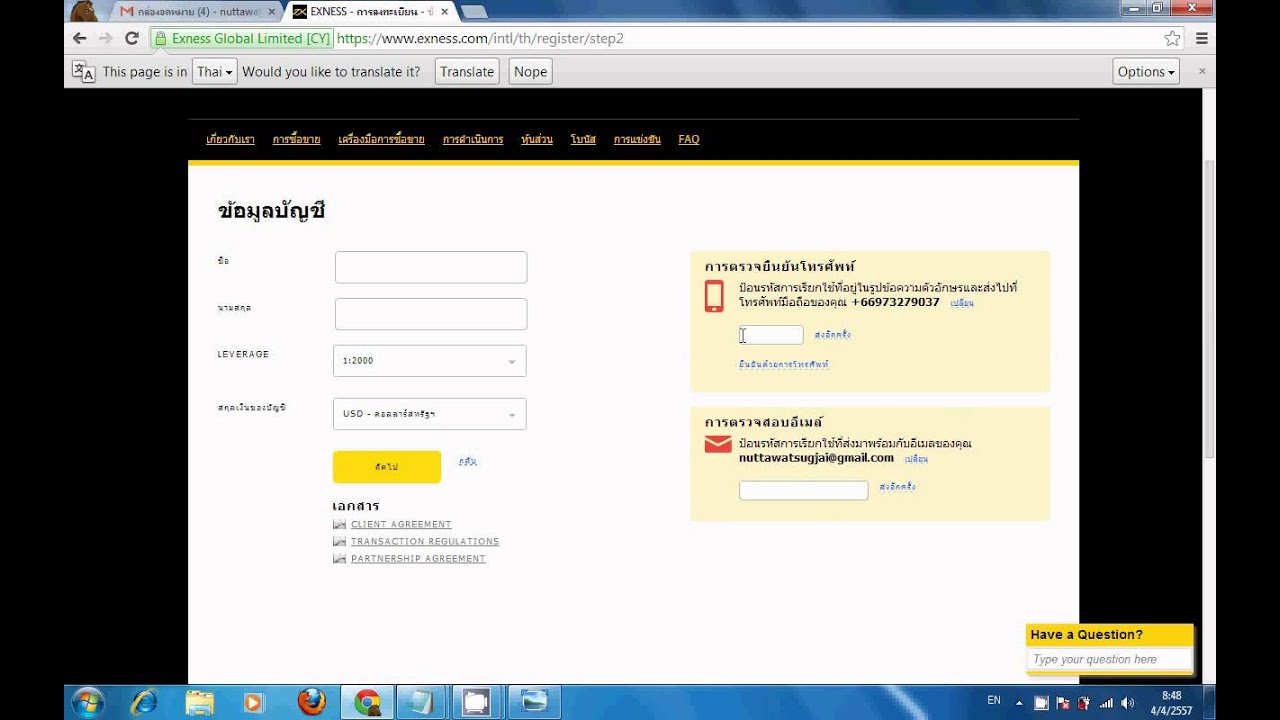The image size is (1280, 720).
Task: Open the การซื้อขาย menu item
Action: [x=297, y=140]
